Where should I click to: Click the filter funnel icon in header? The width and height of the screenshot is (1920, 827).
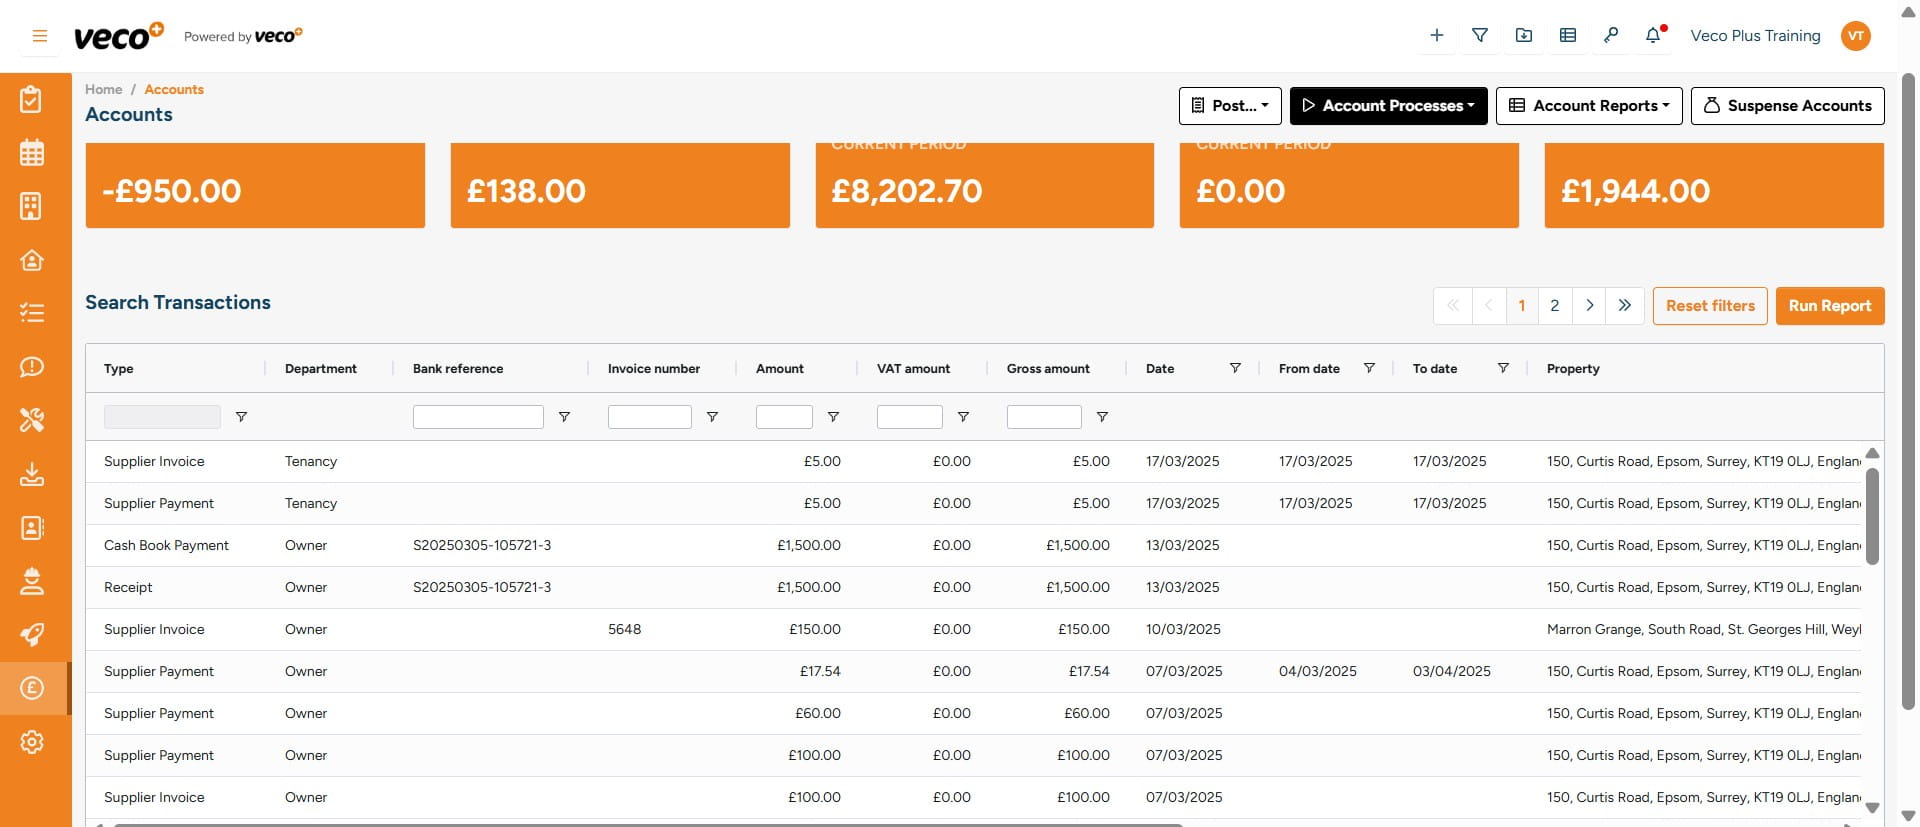tap(1480, 36)
